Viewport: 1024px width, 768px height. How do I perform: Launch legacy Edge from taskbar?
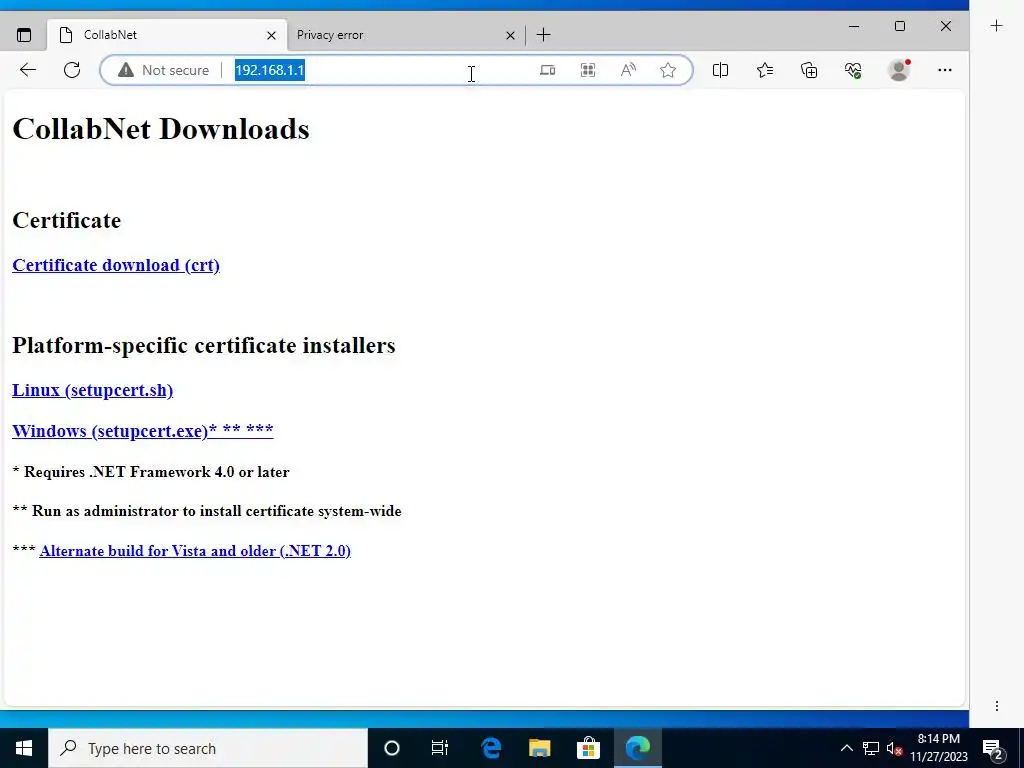(x=491, y=748)
